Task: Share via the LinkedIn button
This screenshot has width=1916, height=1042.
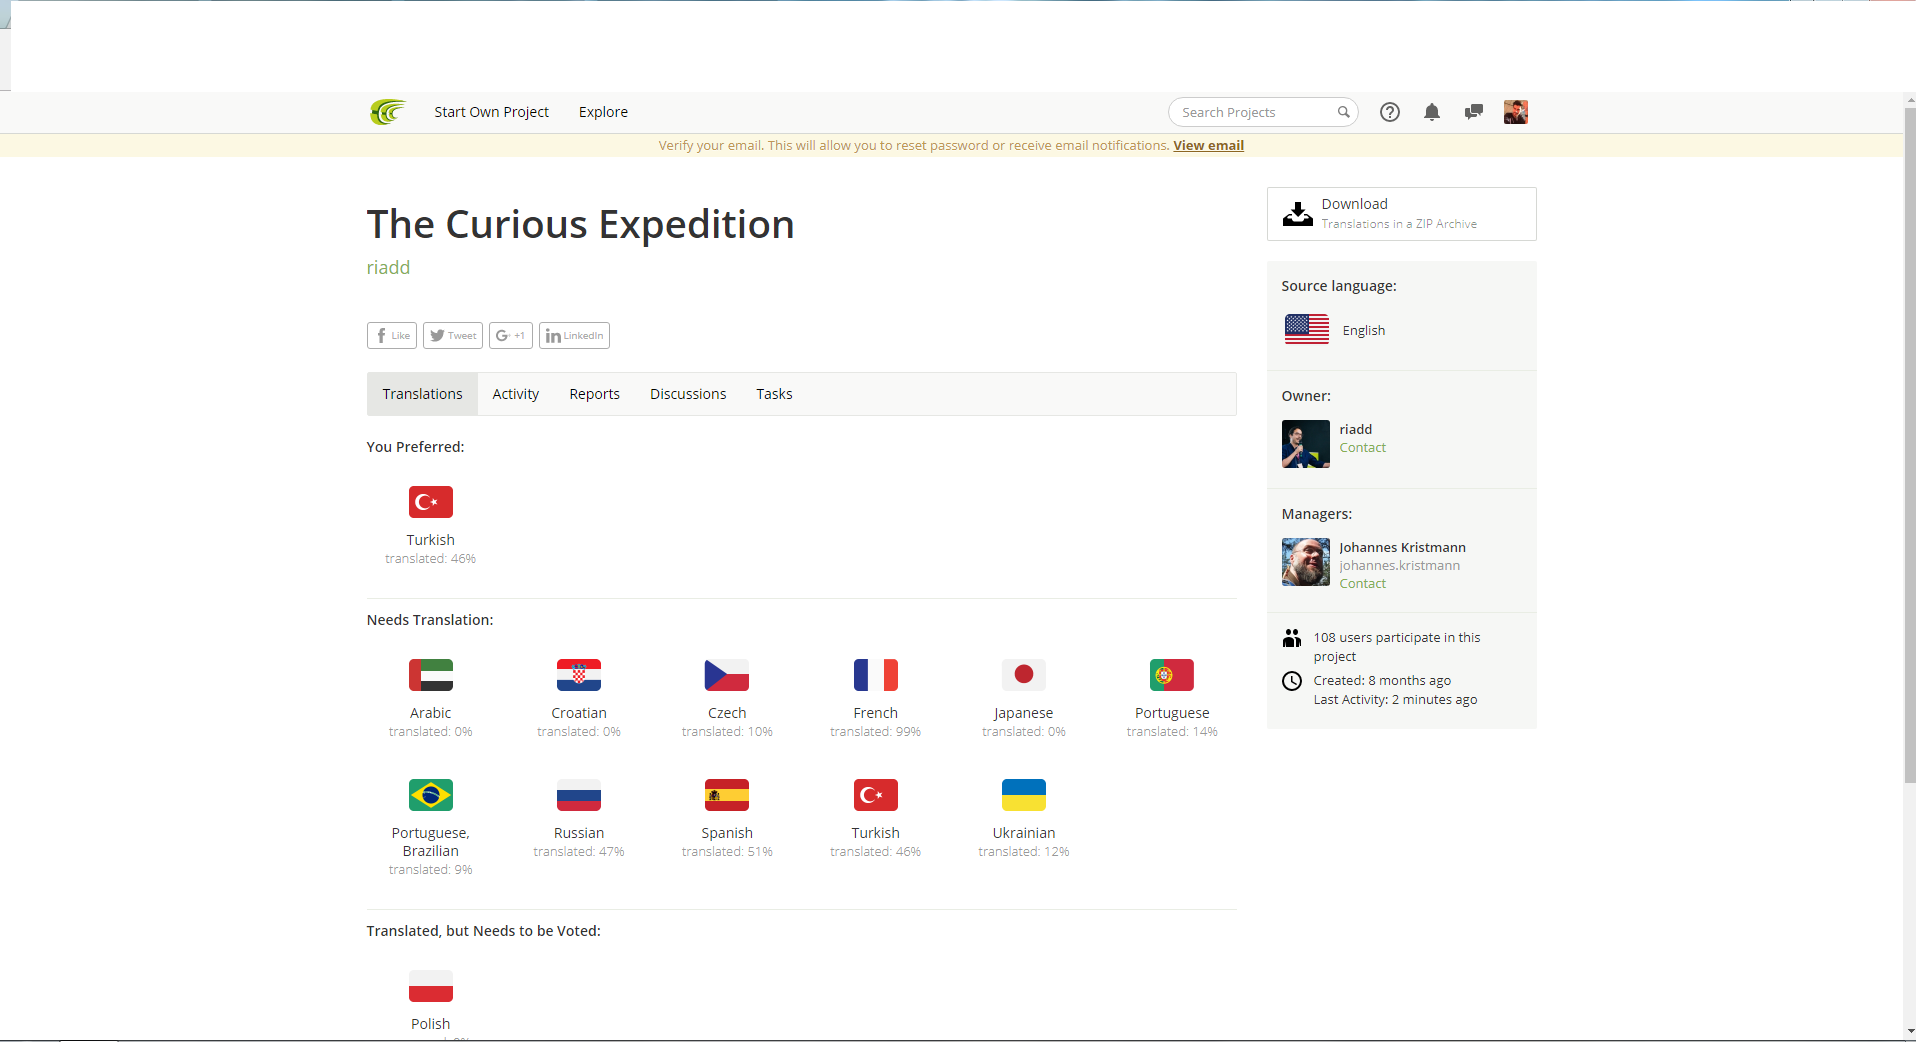Action: tap(574, 336)
